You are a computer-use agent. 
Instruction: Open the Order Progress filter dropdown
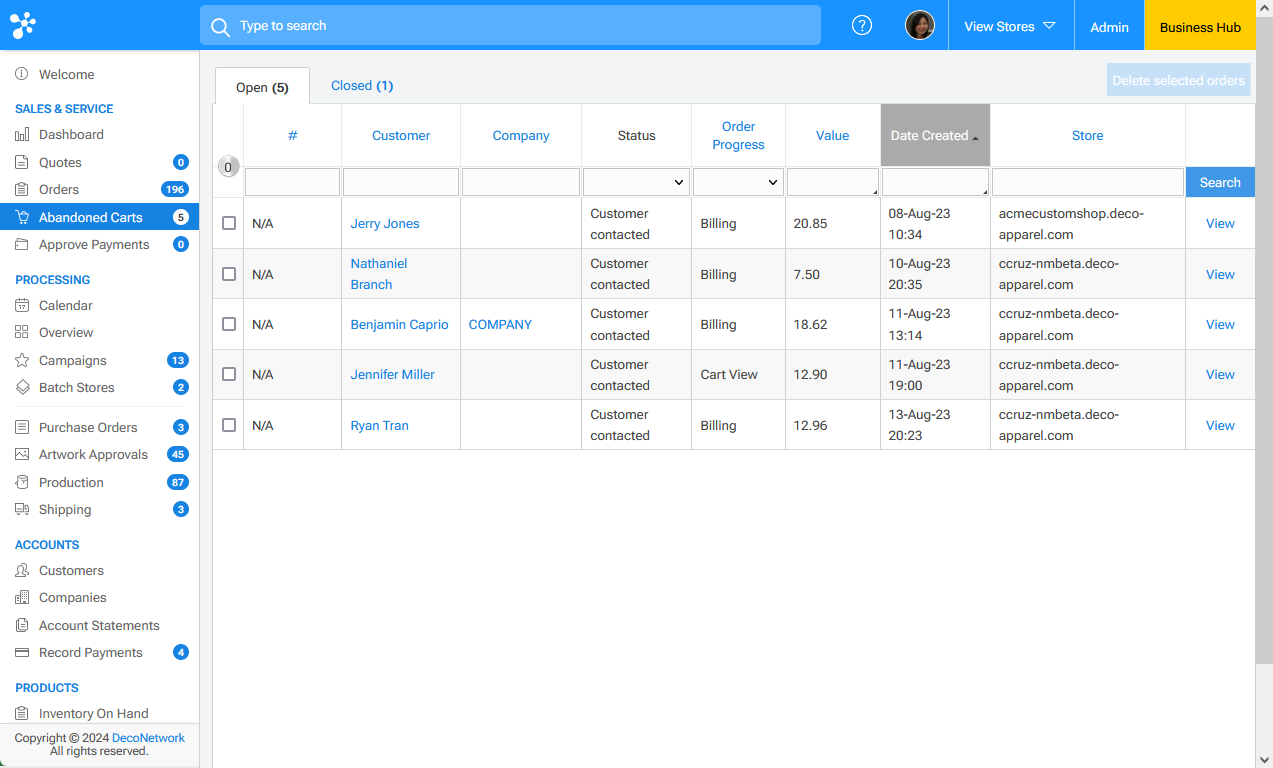coord(738,182)
